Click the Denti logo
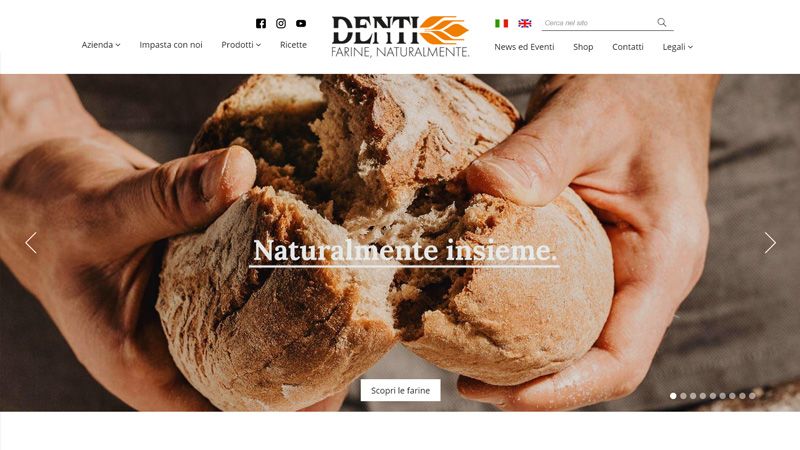The height and width of the screenshot is (450, 800). 400,36
